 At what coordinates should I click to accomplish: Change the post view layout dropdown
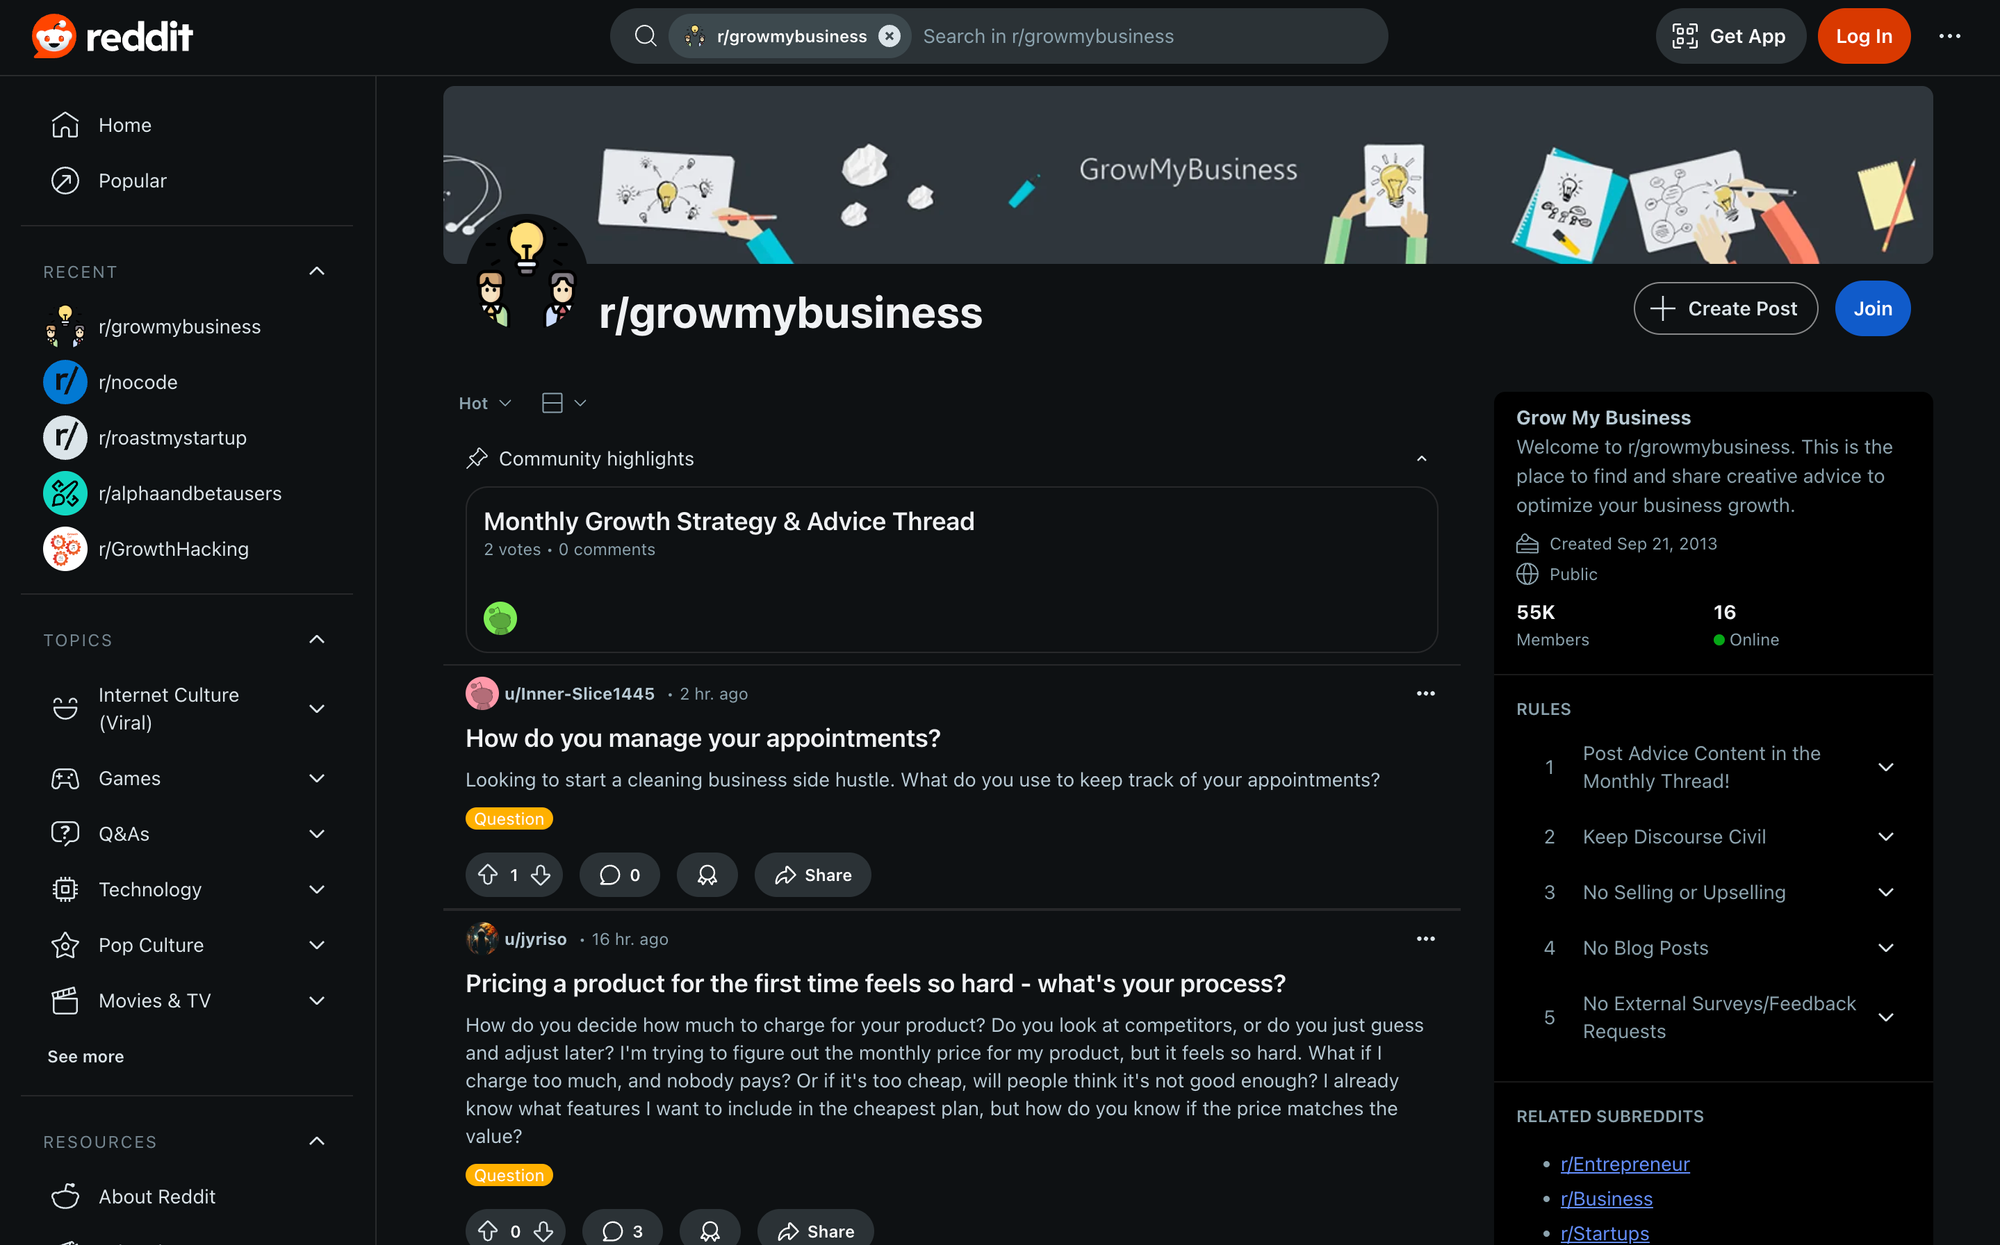point(564,403)
